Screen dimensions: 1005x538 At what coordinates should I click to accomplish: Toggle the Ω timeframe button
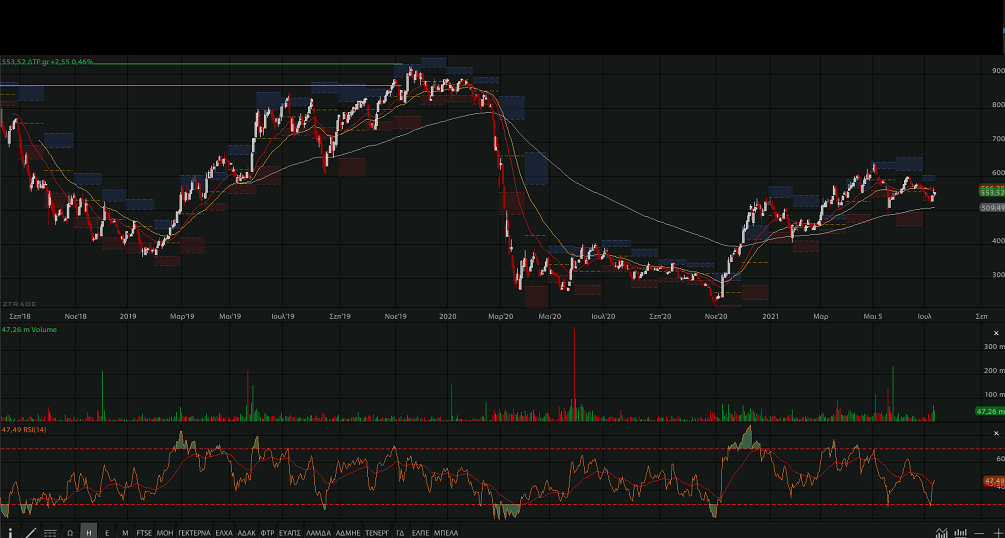[70, 532]
